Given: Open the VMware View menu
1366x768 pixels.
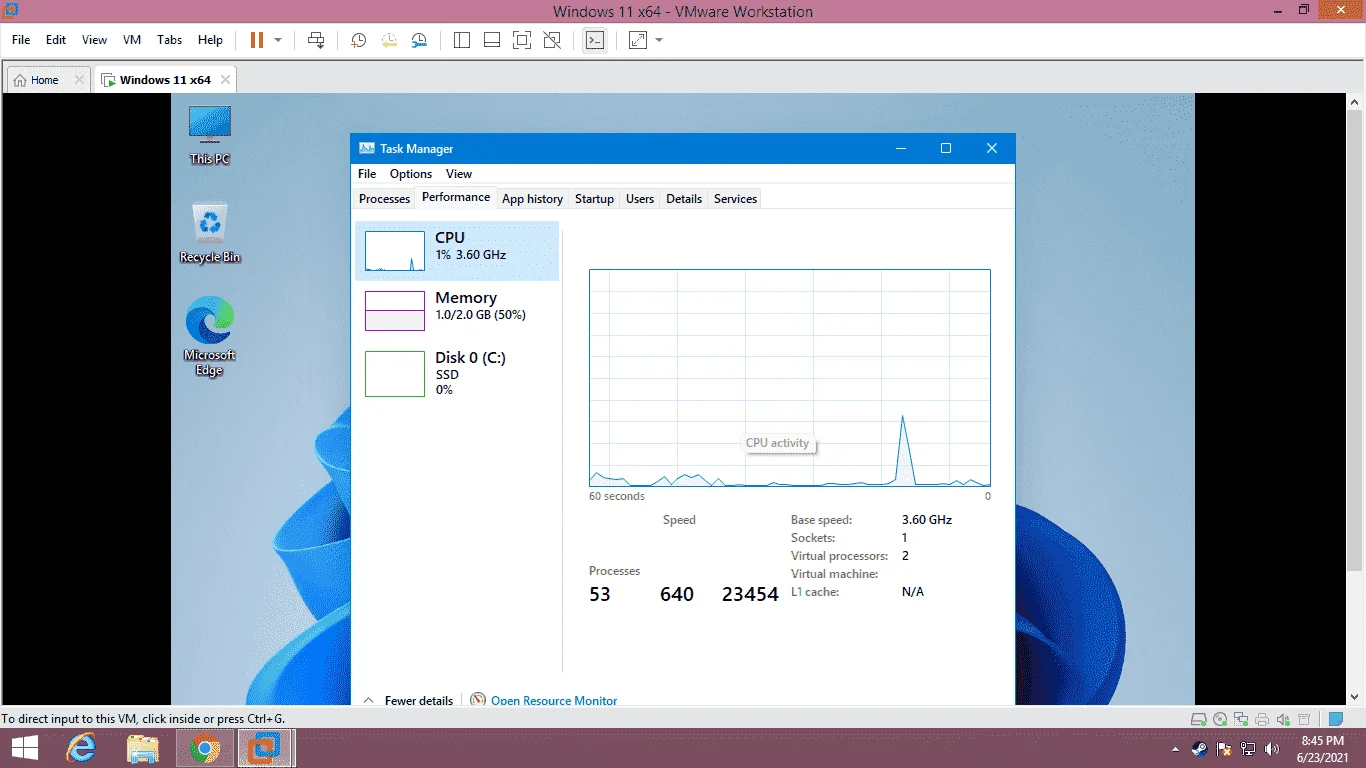Looking at the screenshot, I should (94, 40).
